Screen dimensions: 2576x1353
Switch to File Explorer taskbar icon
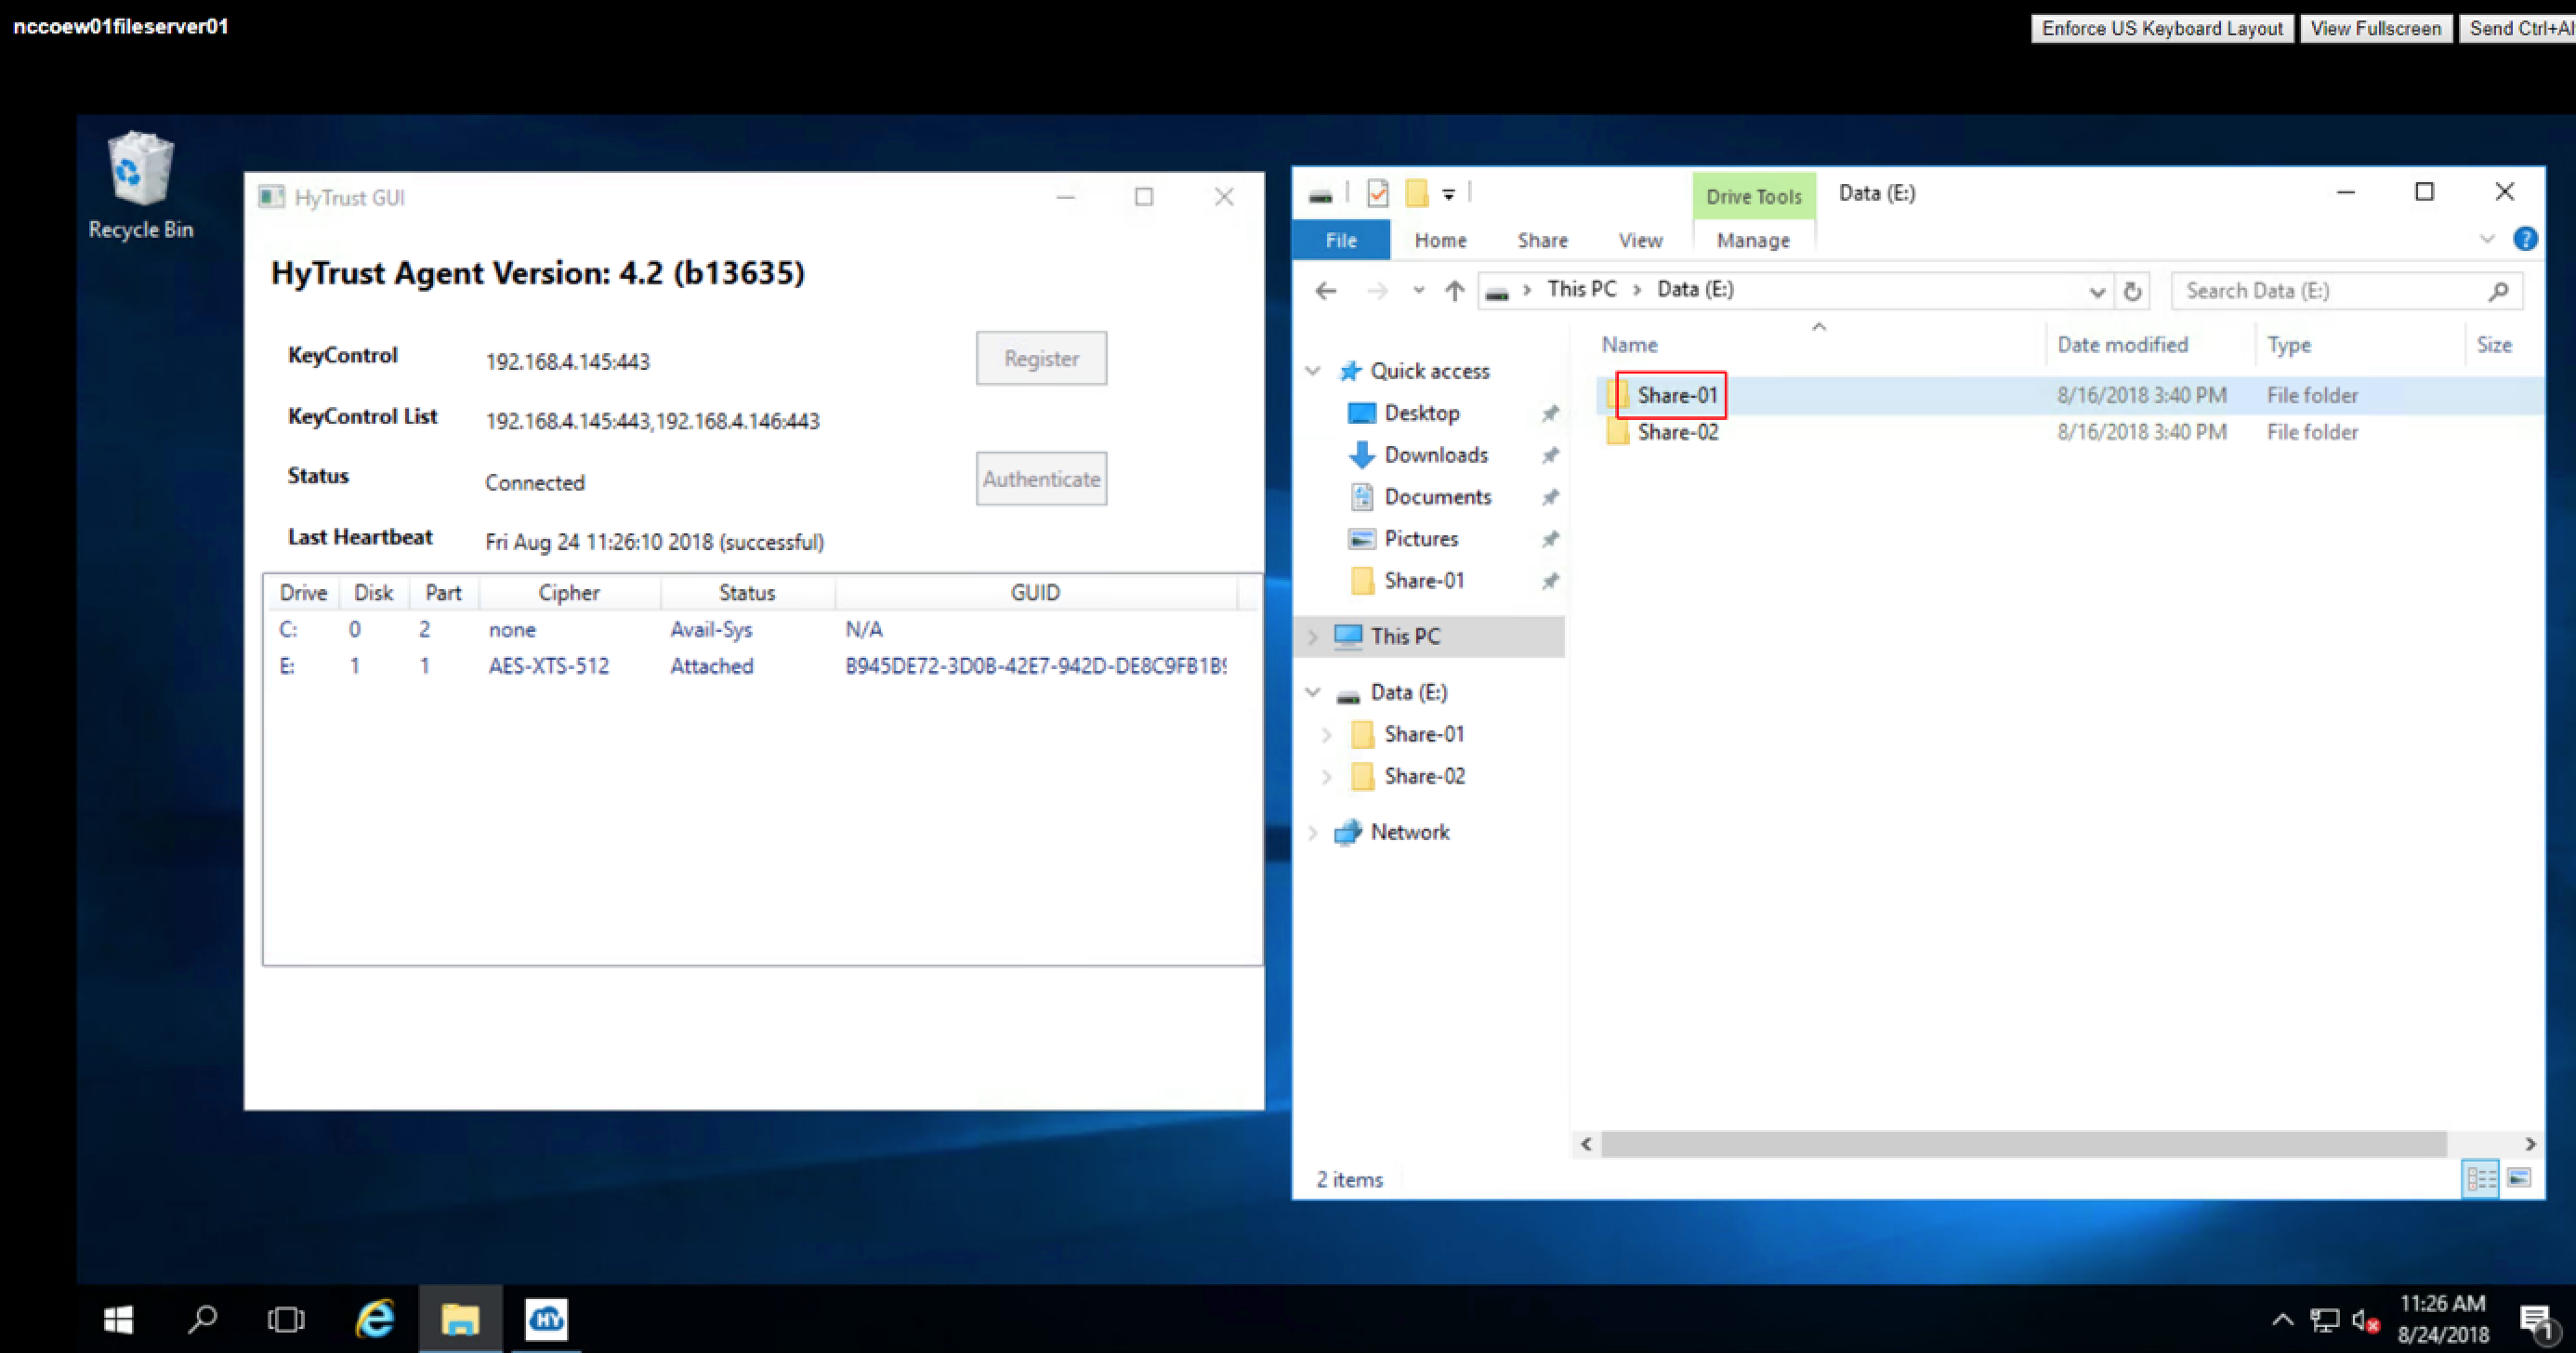tap(460, 1320)
